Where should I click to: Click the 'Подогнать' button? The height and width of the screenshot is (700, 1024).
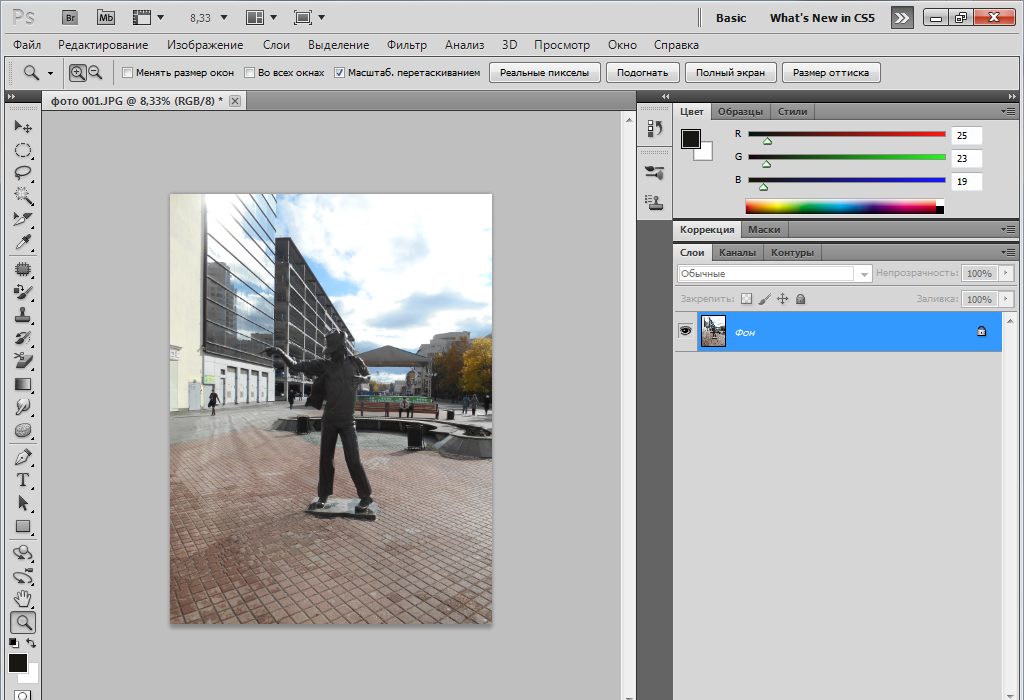click(x=643, y=72)
